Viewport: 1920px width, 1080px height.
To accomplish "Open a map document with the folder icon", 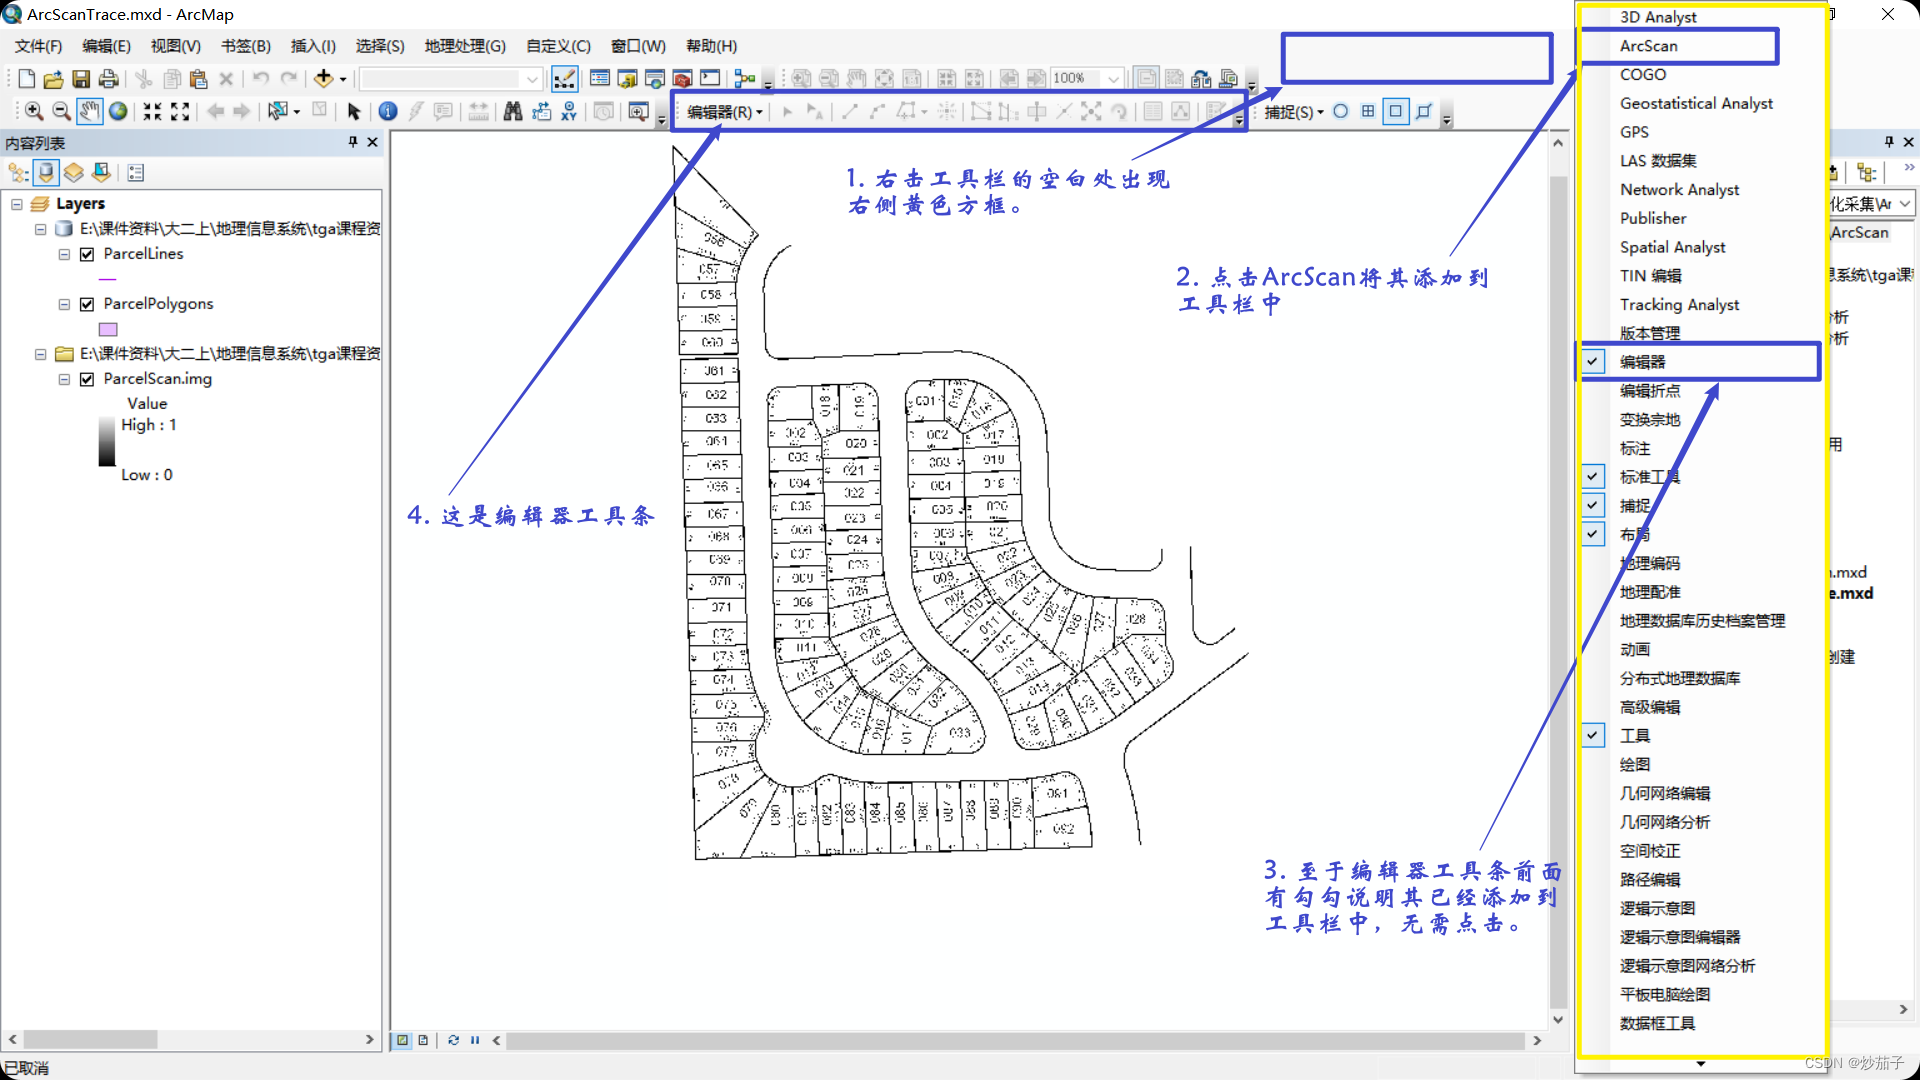I will 54,79.
